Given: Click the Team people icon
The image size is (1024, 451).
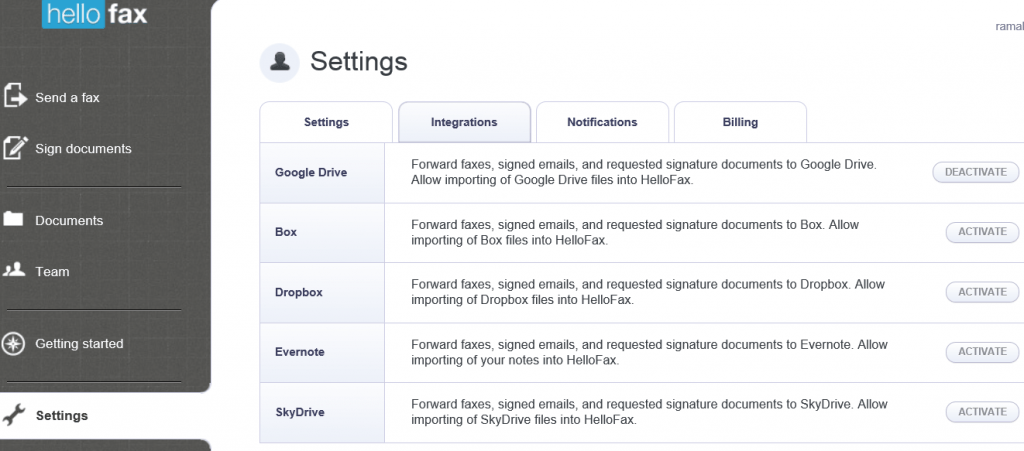Looking at the screenshot, I should [14, 270].
